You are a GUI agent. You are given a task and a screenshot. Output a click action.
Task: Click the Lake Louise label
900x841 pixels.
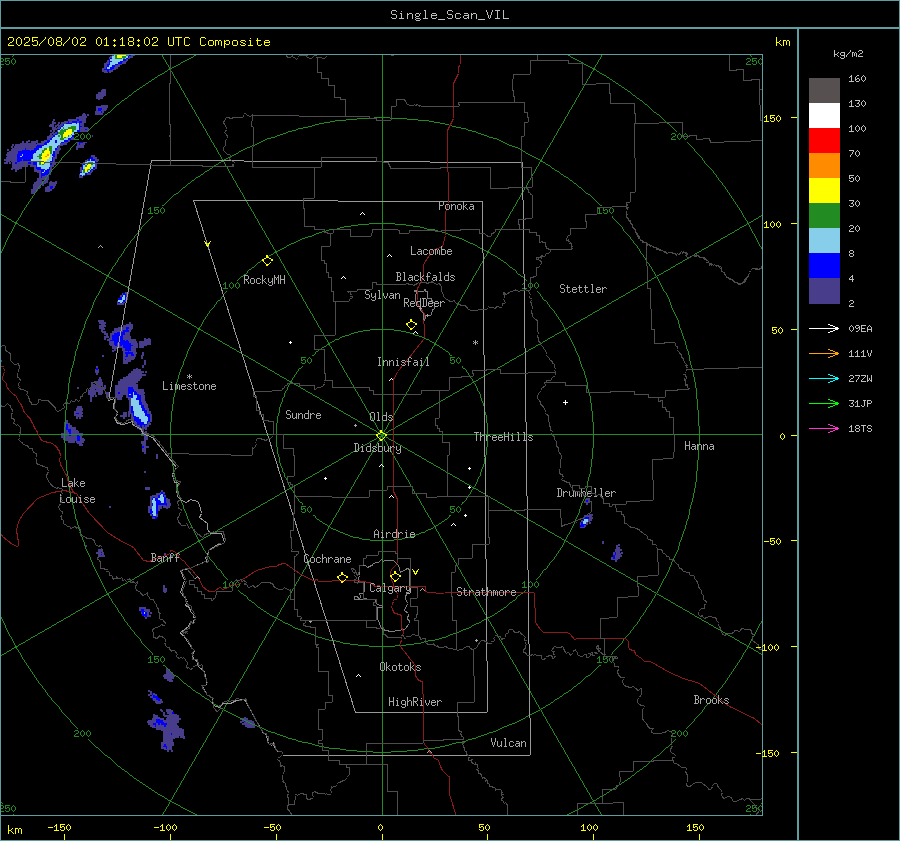77,491
